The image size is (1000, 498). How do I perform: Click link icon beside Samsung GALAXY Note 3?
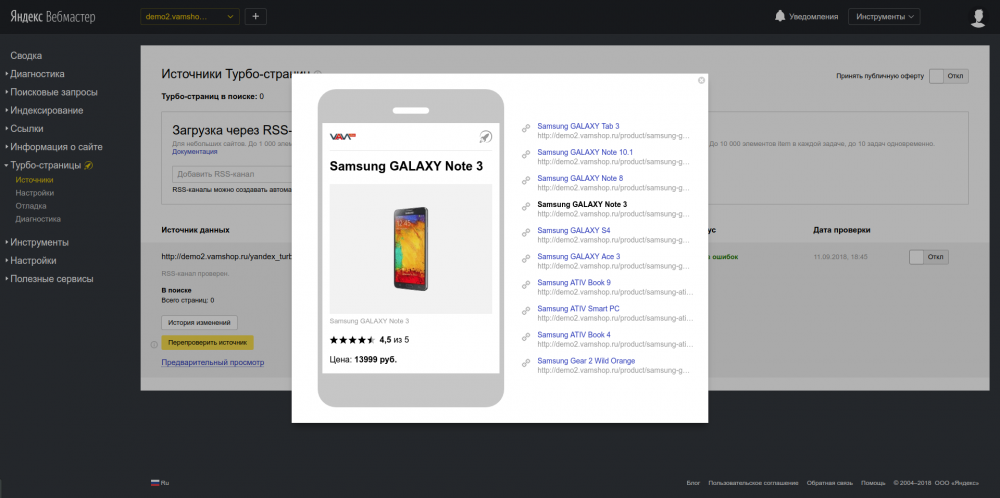coord(526,207)
